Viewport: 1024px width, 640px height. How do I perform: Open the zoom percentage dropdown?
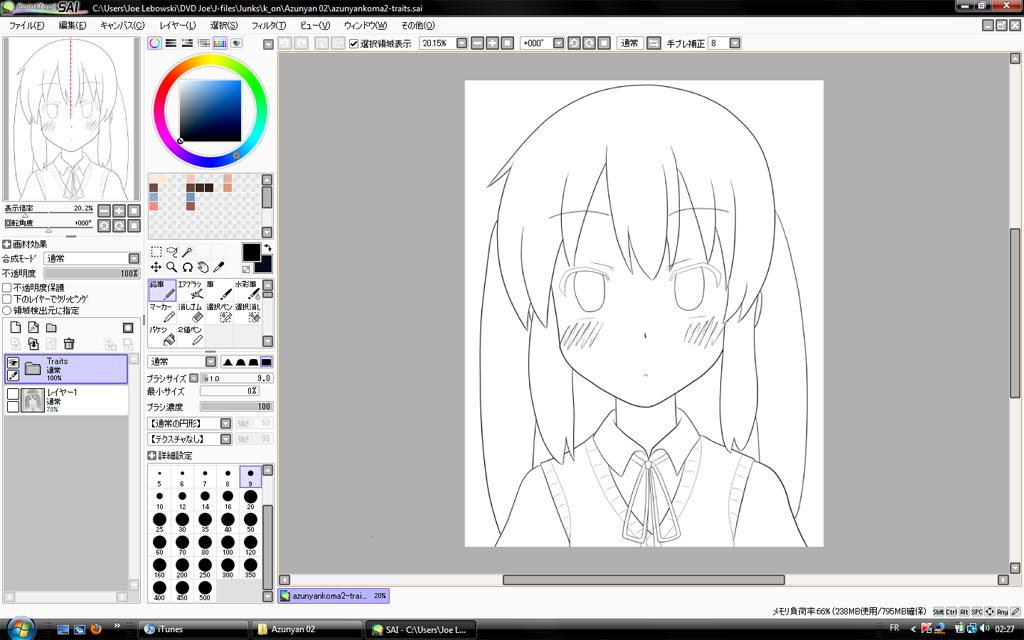coord(462,43)
